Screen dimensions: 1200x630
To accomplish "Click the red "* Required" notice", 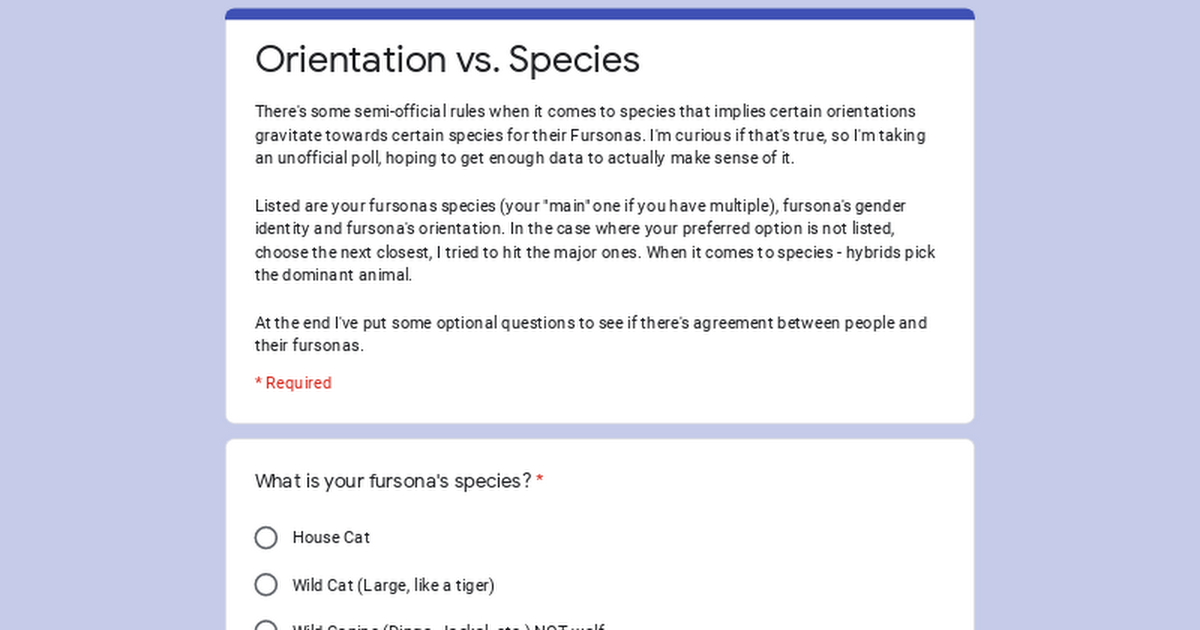I will tap(293, 383).
